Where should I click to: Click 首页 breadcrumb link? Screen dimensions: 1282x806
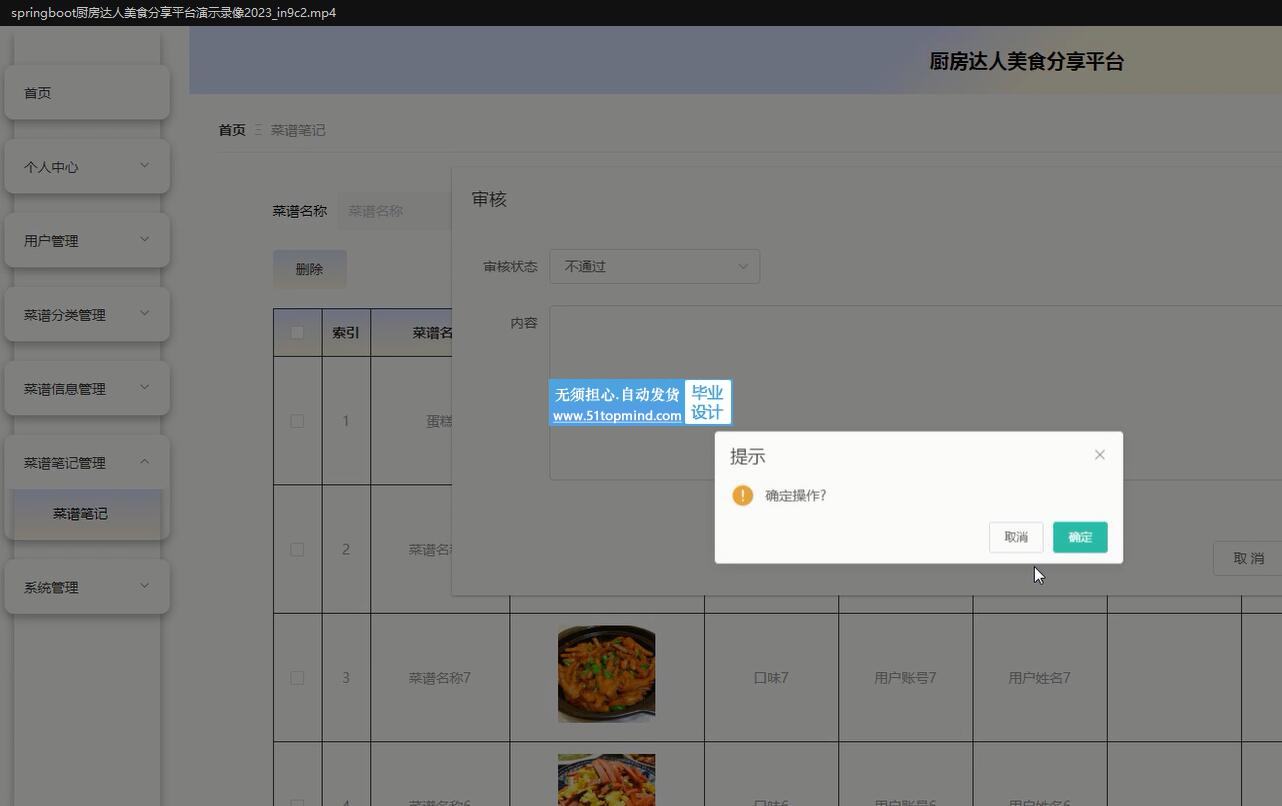click(x=232, y=130)
